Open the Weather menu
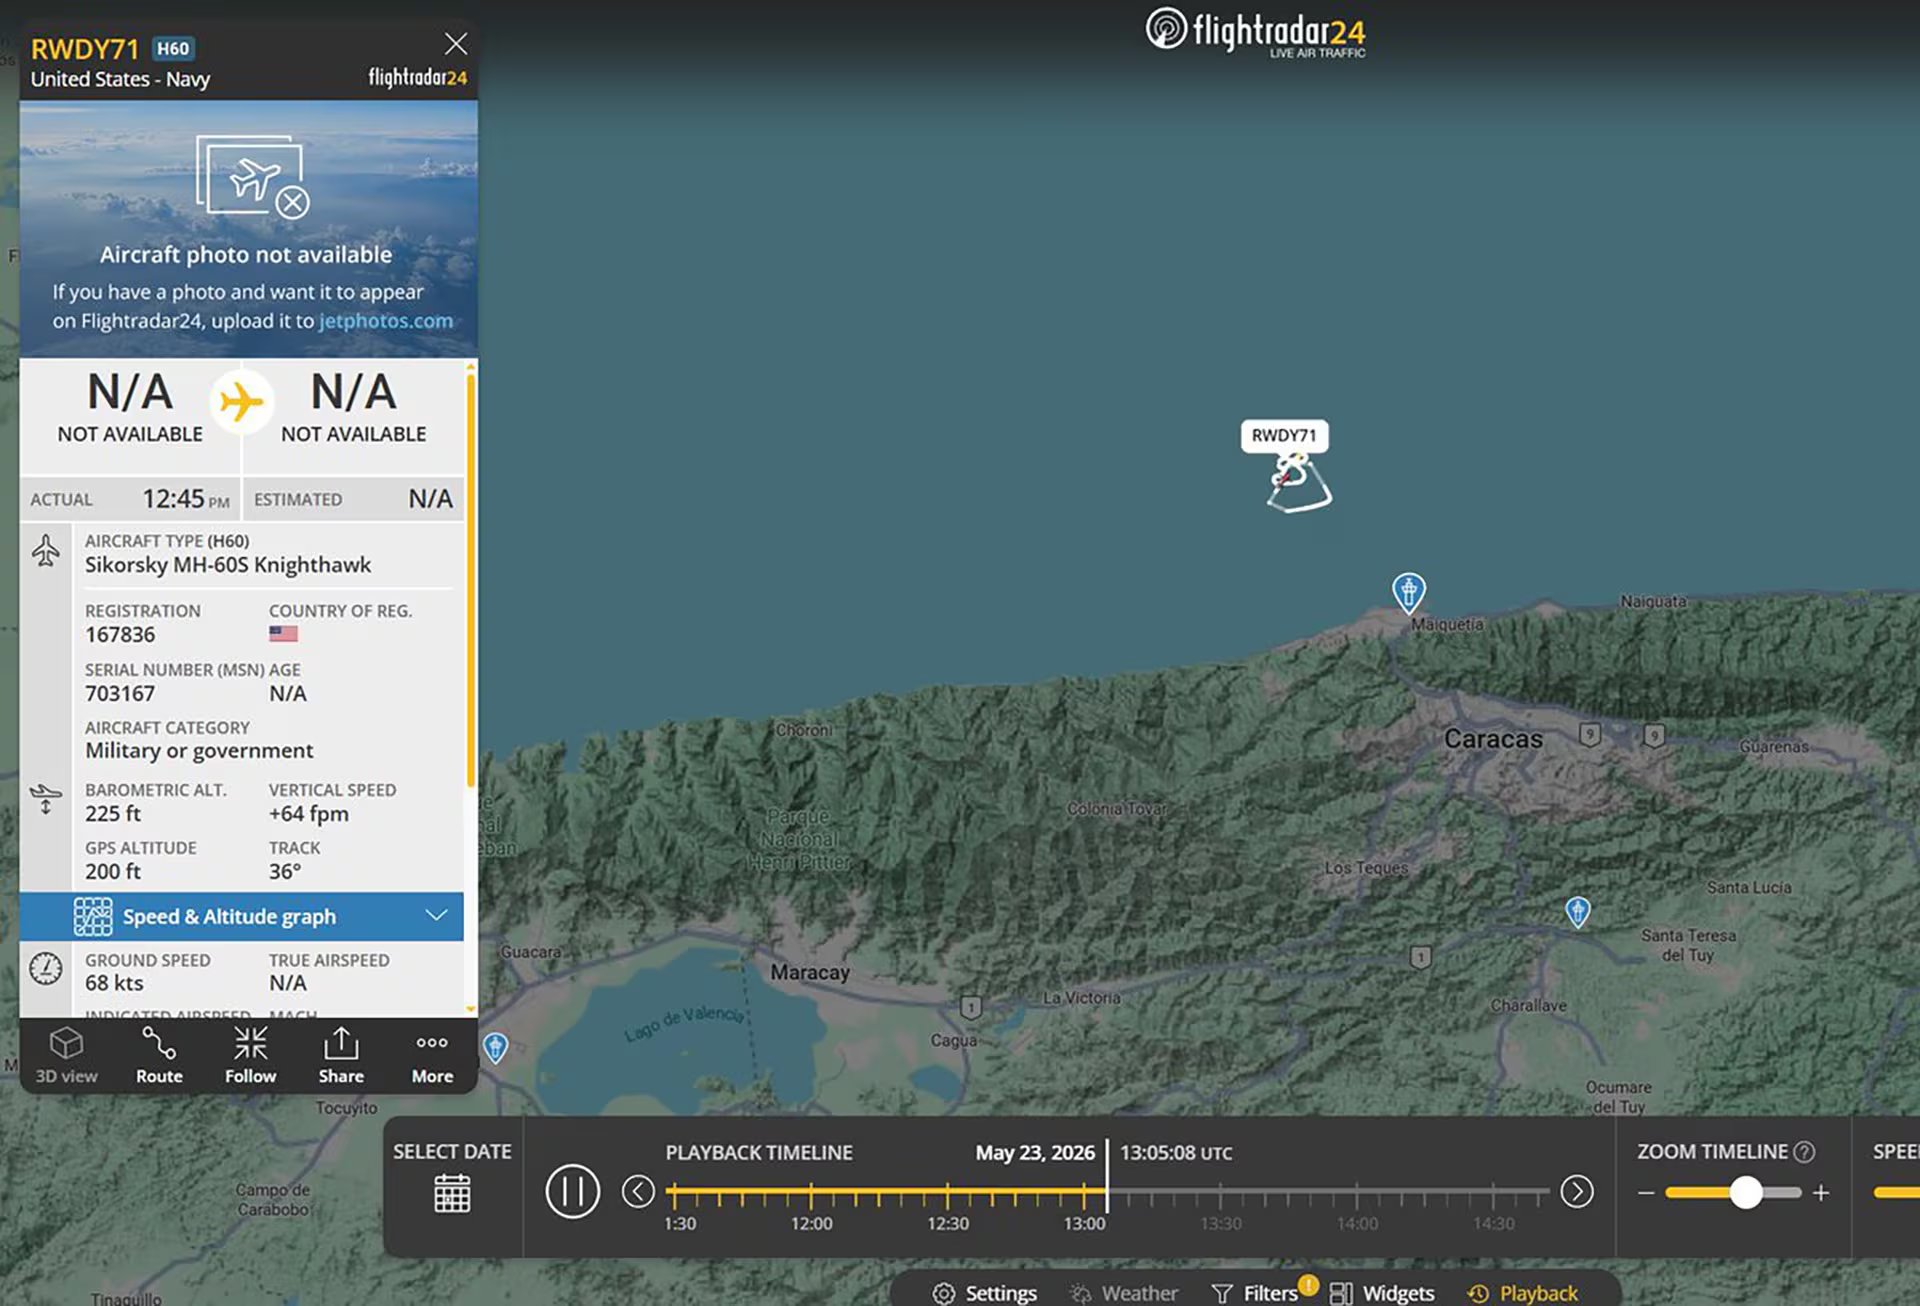Screen dimensions: 1920x1306 click(x=1123, y=1293)
